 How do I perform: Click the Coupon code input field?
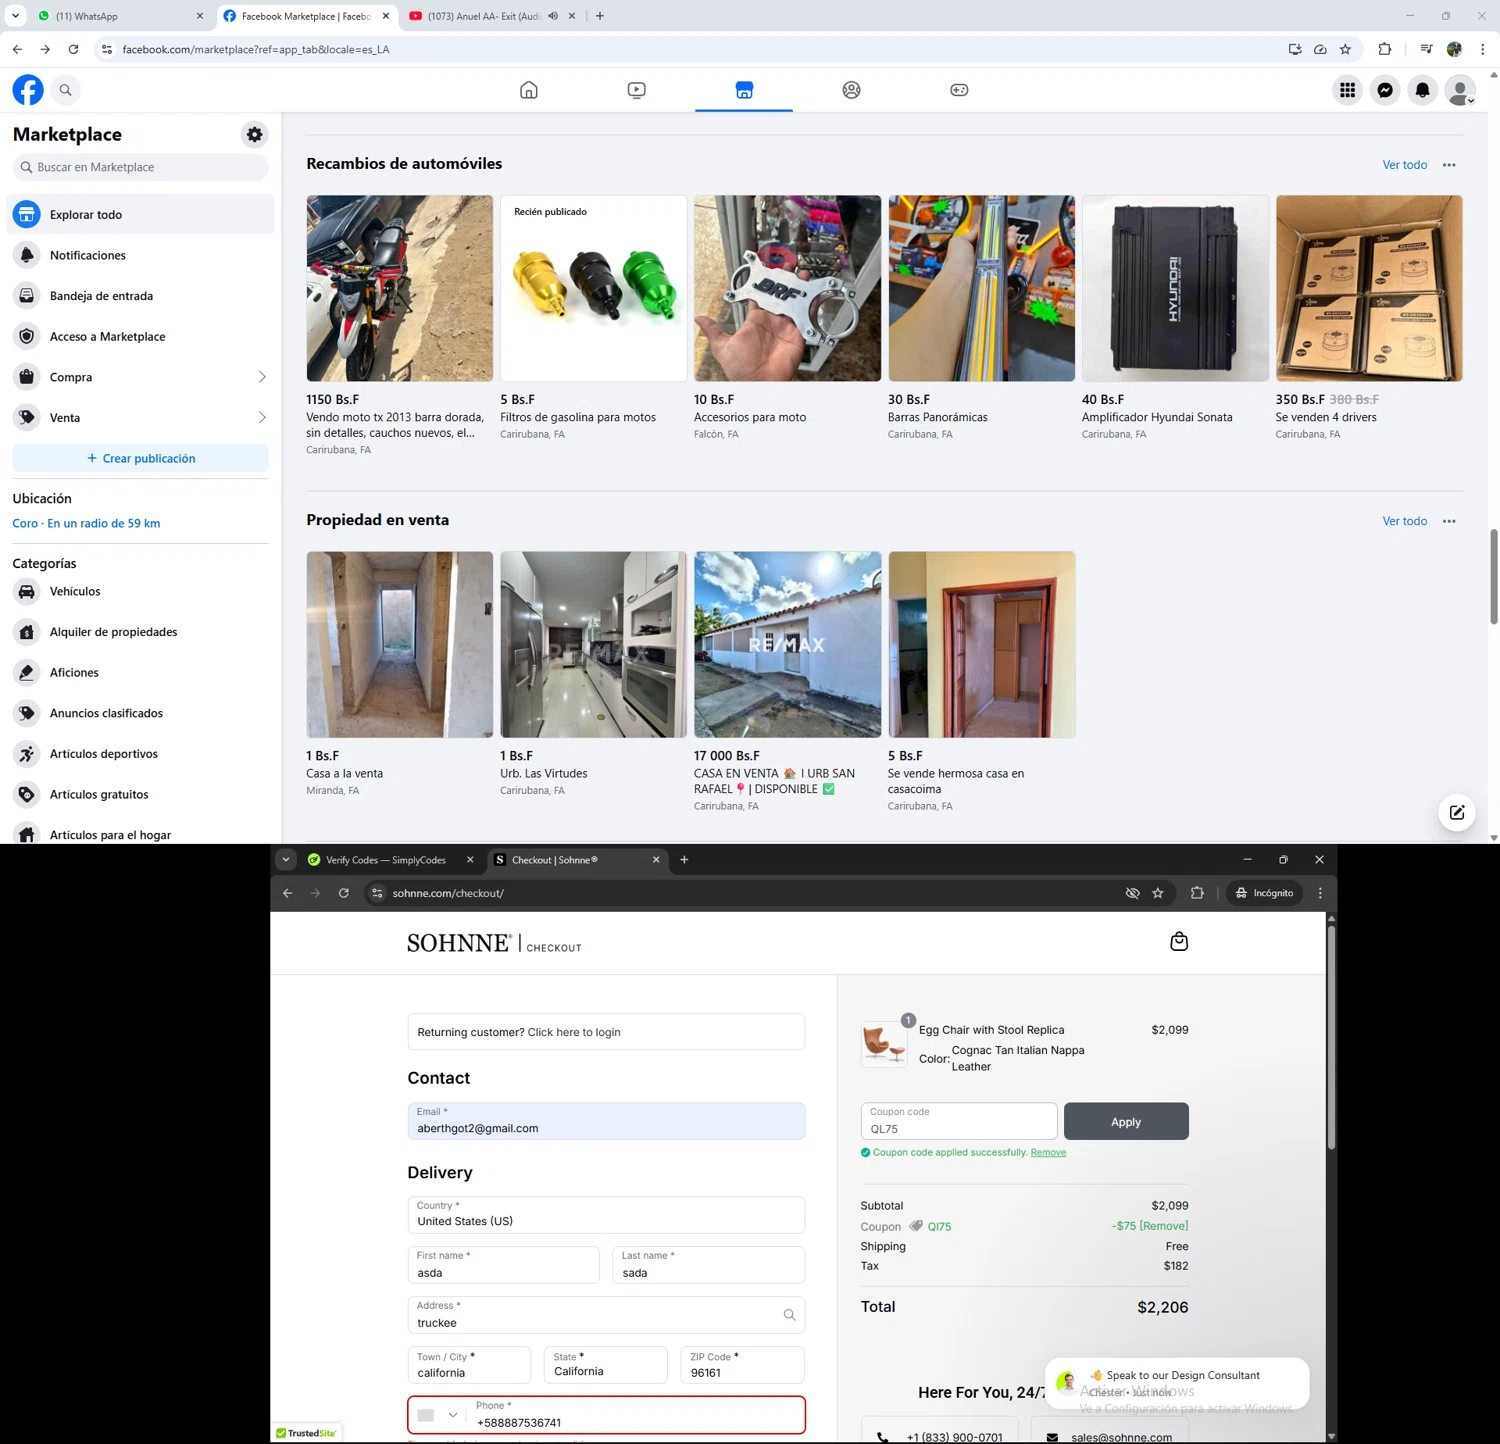pos(959,1121)
